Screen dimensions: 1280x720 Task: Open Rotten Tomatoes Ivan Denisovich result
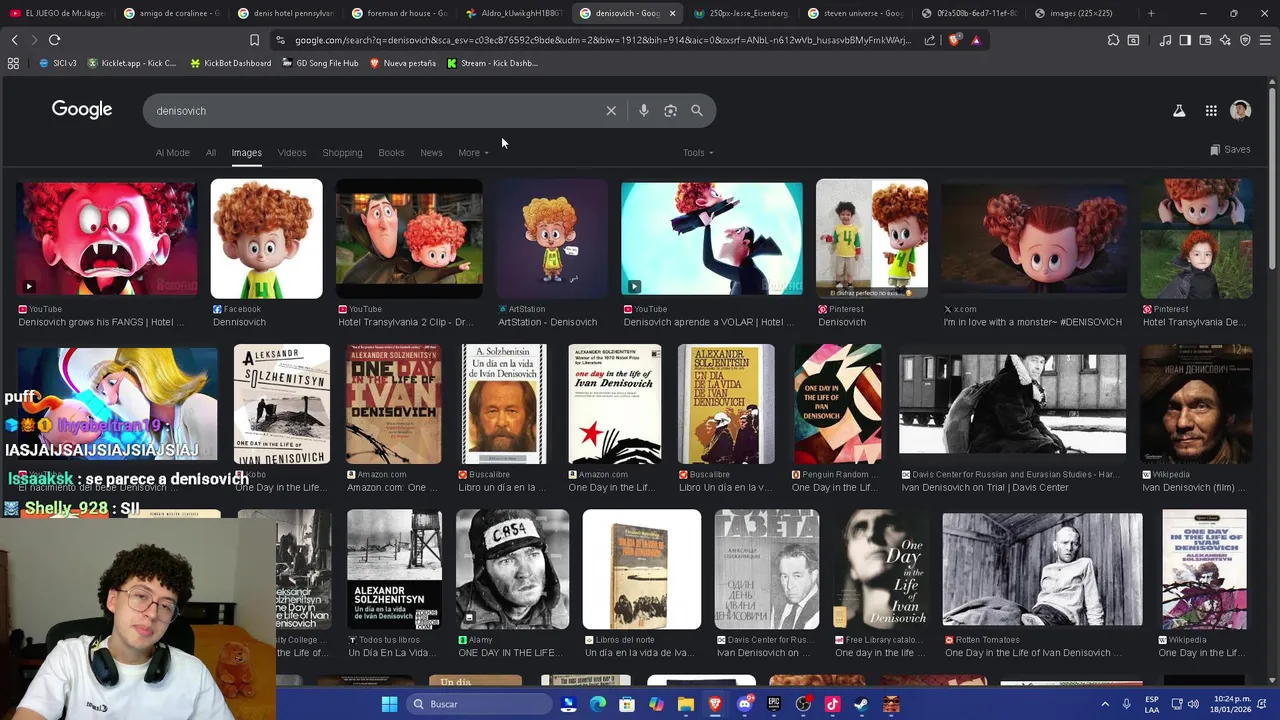coord(1042,570)
